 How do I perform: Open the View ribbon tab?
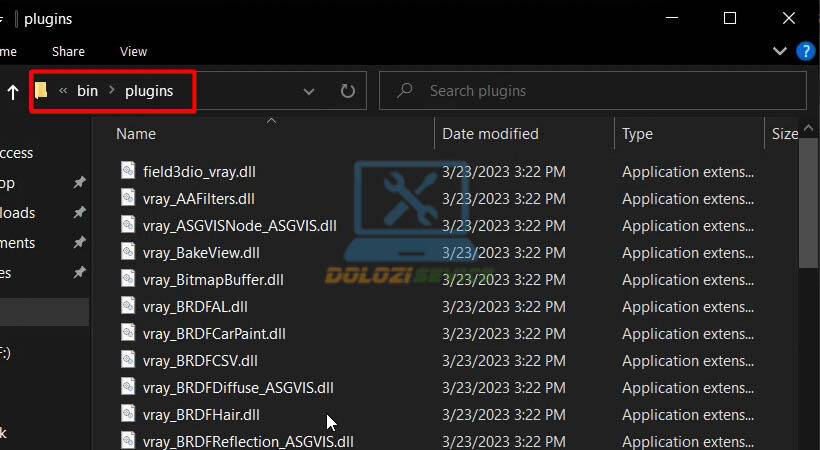click(x=133, y=51)
